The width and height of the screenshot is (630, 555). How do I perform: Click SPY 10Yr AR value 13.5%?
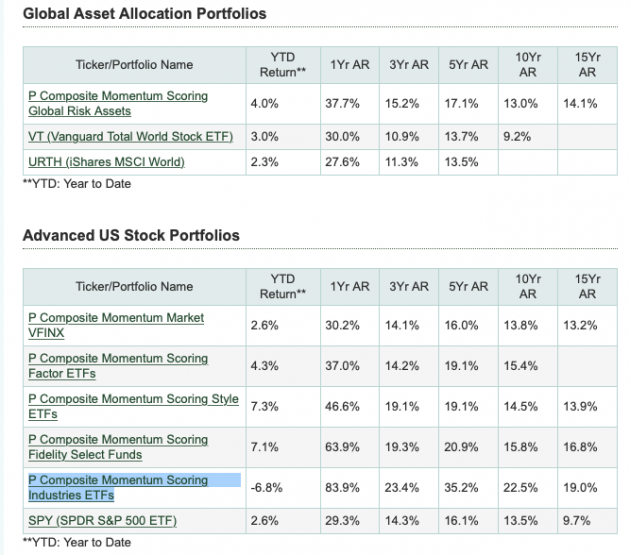(521, 521)
